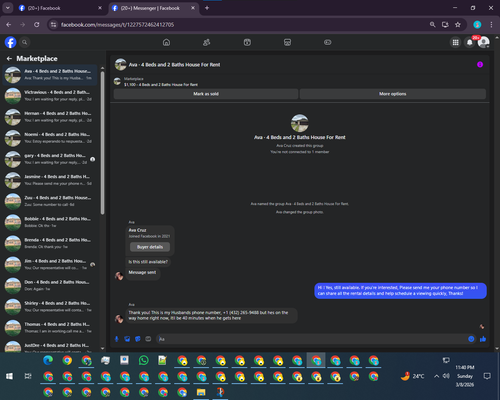Open the notifications bell icon

tap(470, 42)
